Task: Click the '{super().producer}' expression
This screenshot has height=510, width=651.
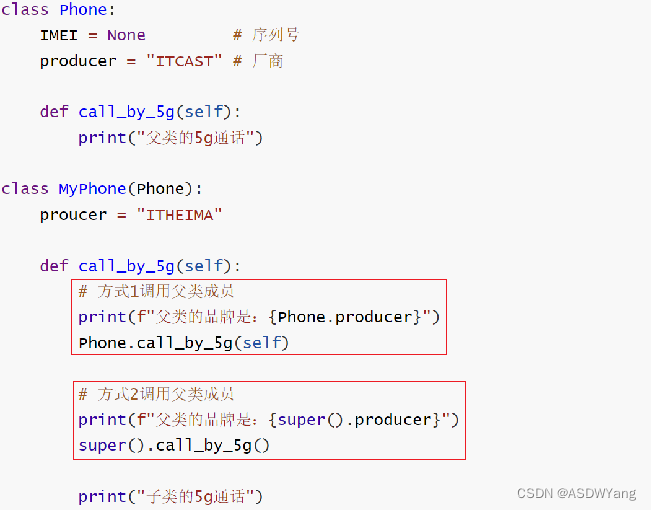Action: click(358, 419)
